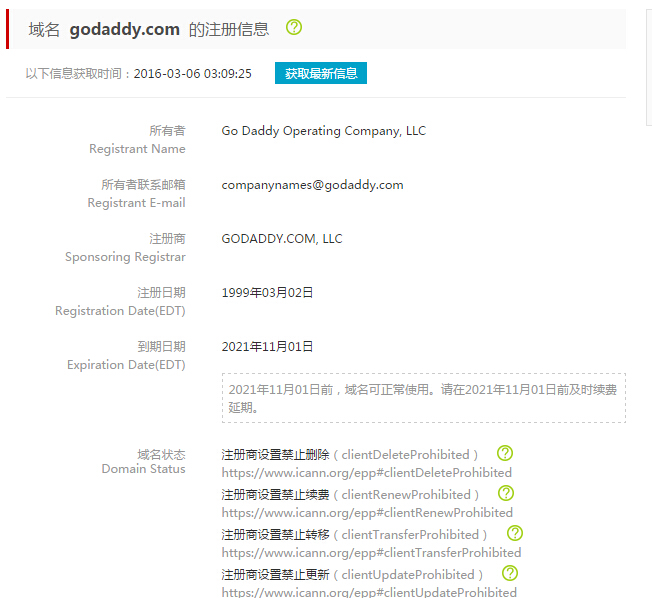Click the Registrant E-mail label

(x=136, y=203)
